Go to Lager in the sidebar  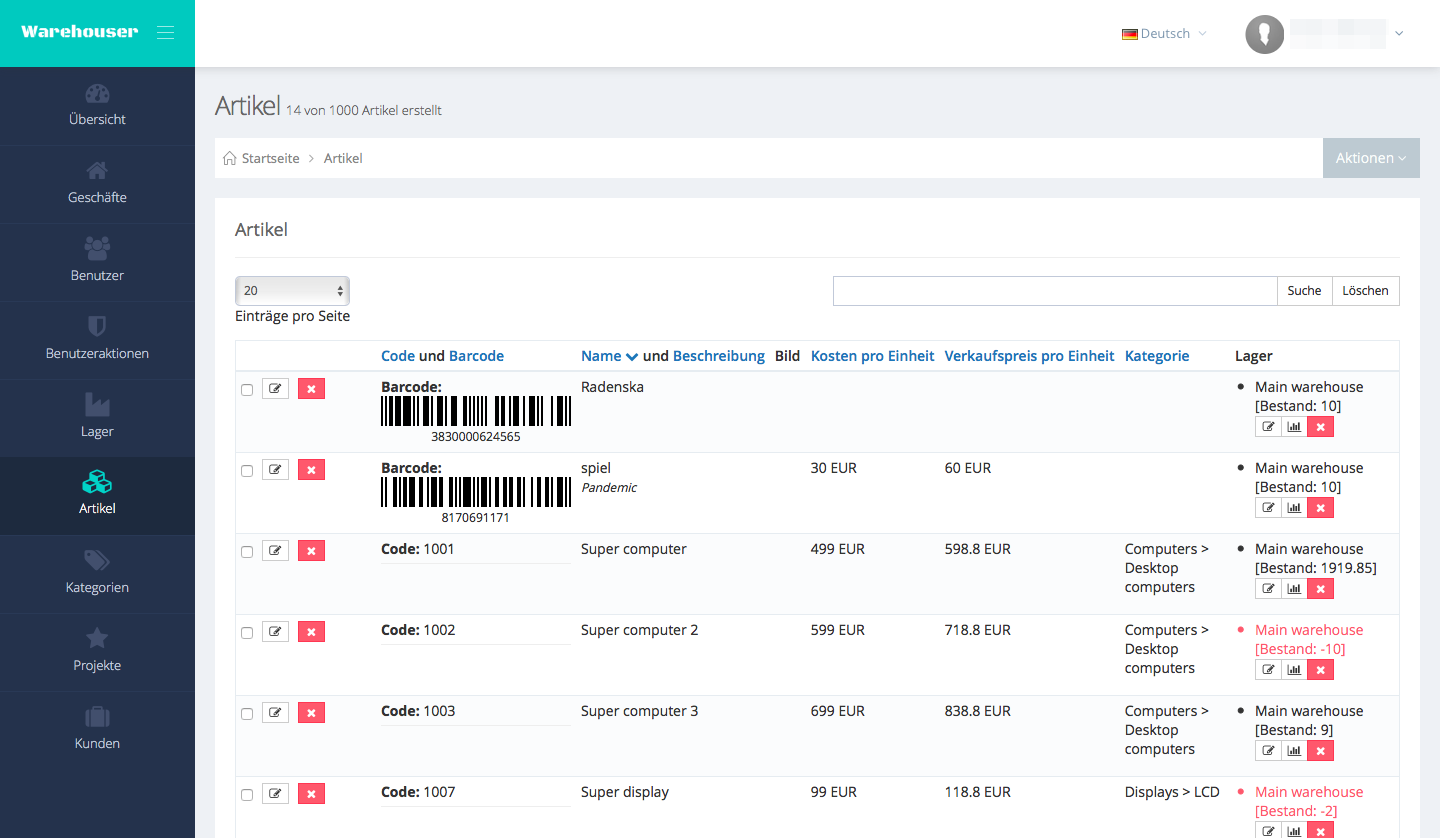[x=97, y=417]
